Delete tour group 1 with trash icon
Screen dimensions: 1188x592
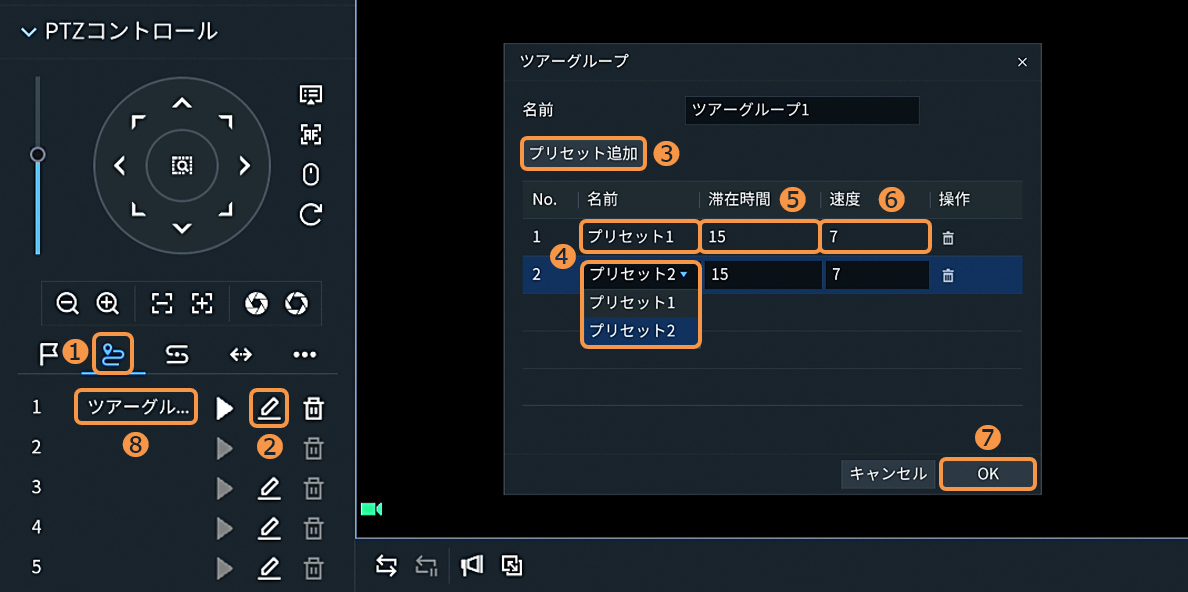coord(314,407)
